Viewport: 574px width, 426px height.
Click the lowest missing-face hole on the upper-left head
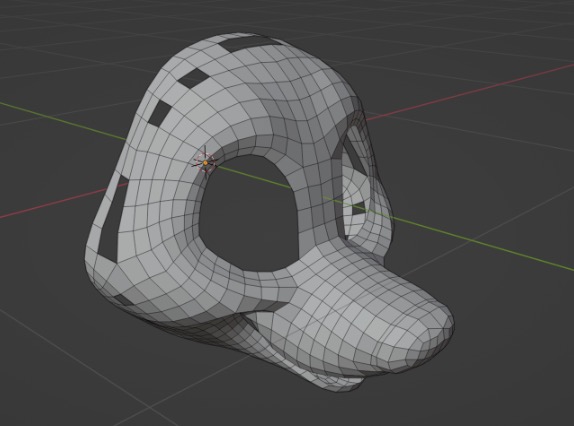pos(160,113)
